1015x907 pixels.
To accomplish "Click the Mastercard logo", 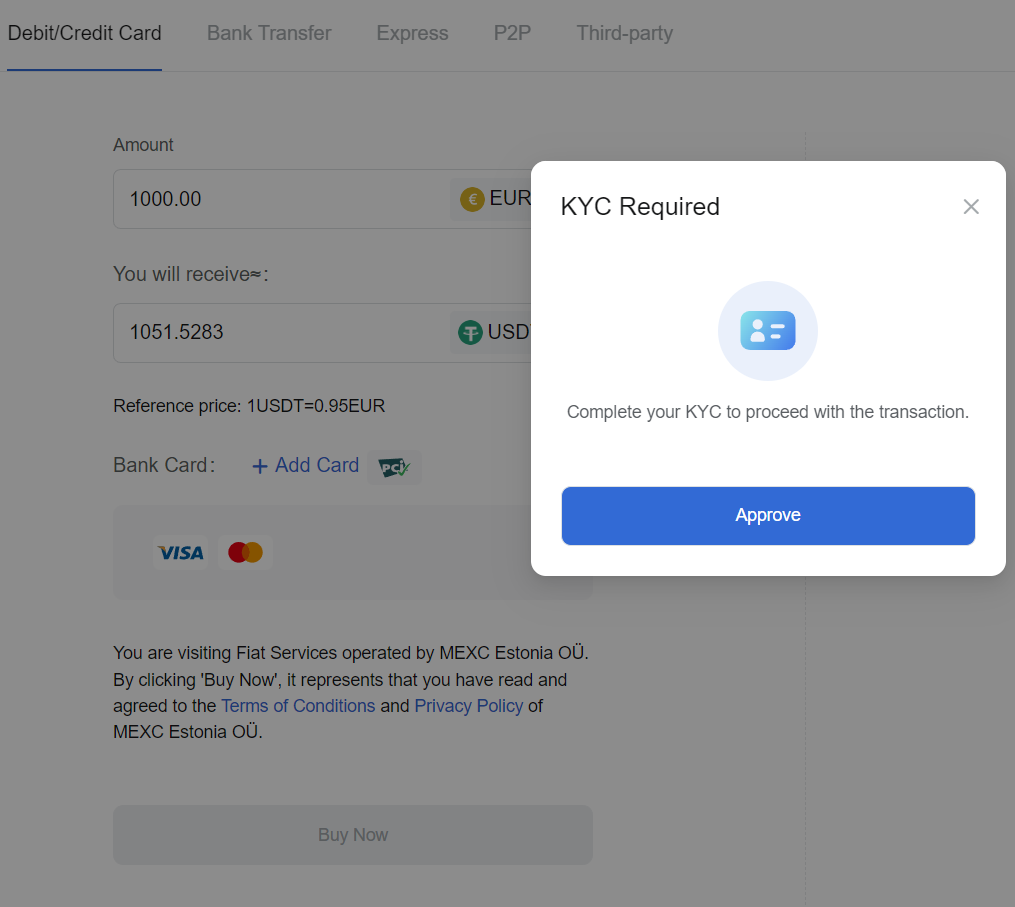I will [245, 552].
